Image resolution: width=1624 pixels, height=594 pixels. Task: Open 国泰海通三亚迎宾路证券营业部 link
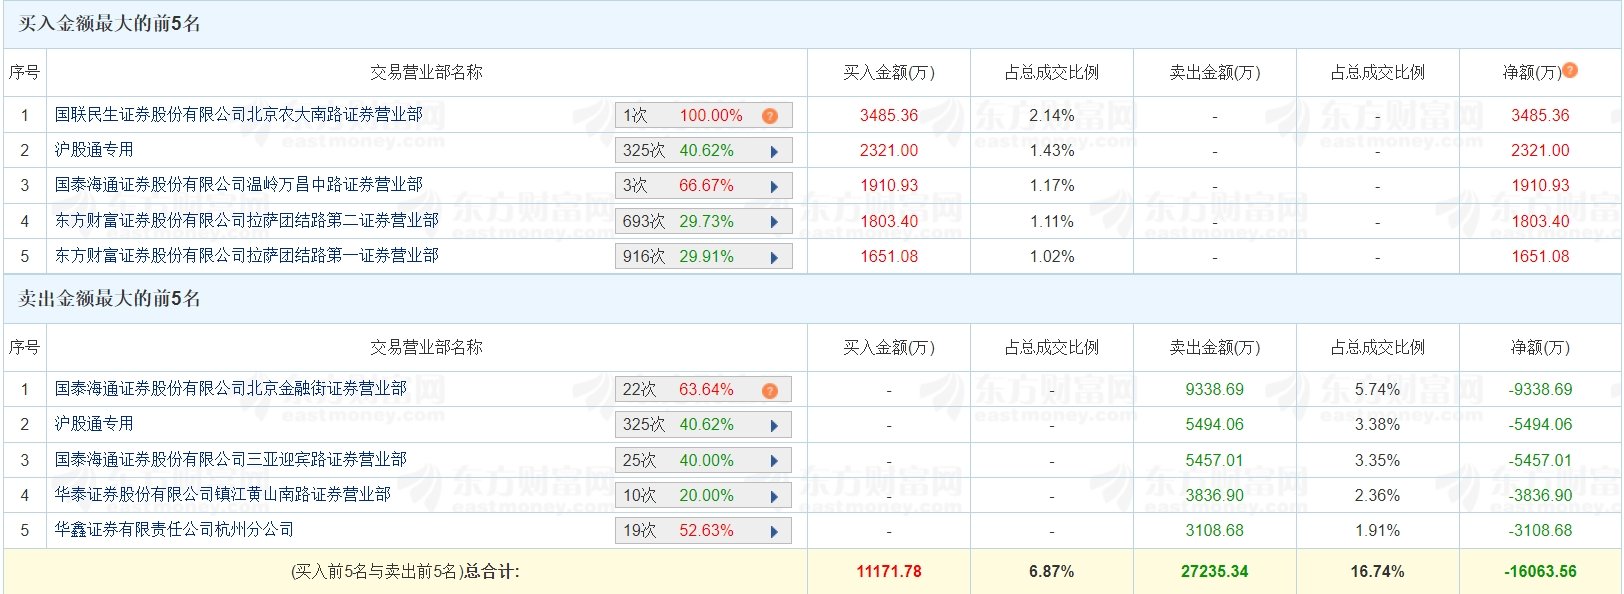coord(230,459)
